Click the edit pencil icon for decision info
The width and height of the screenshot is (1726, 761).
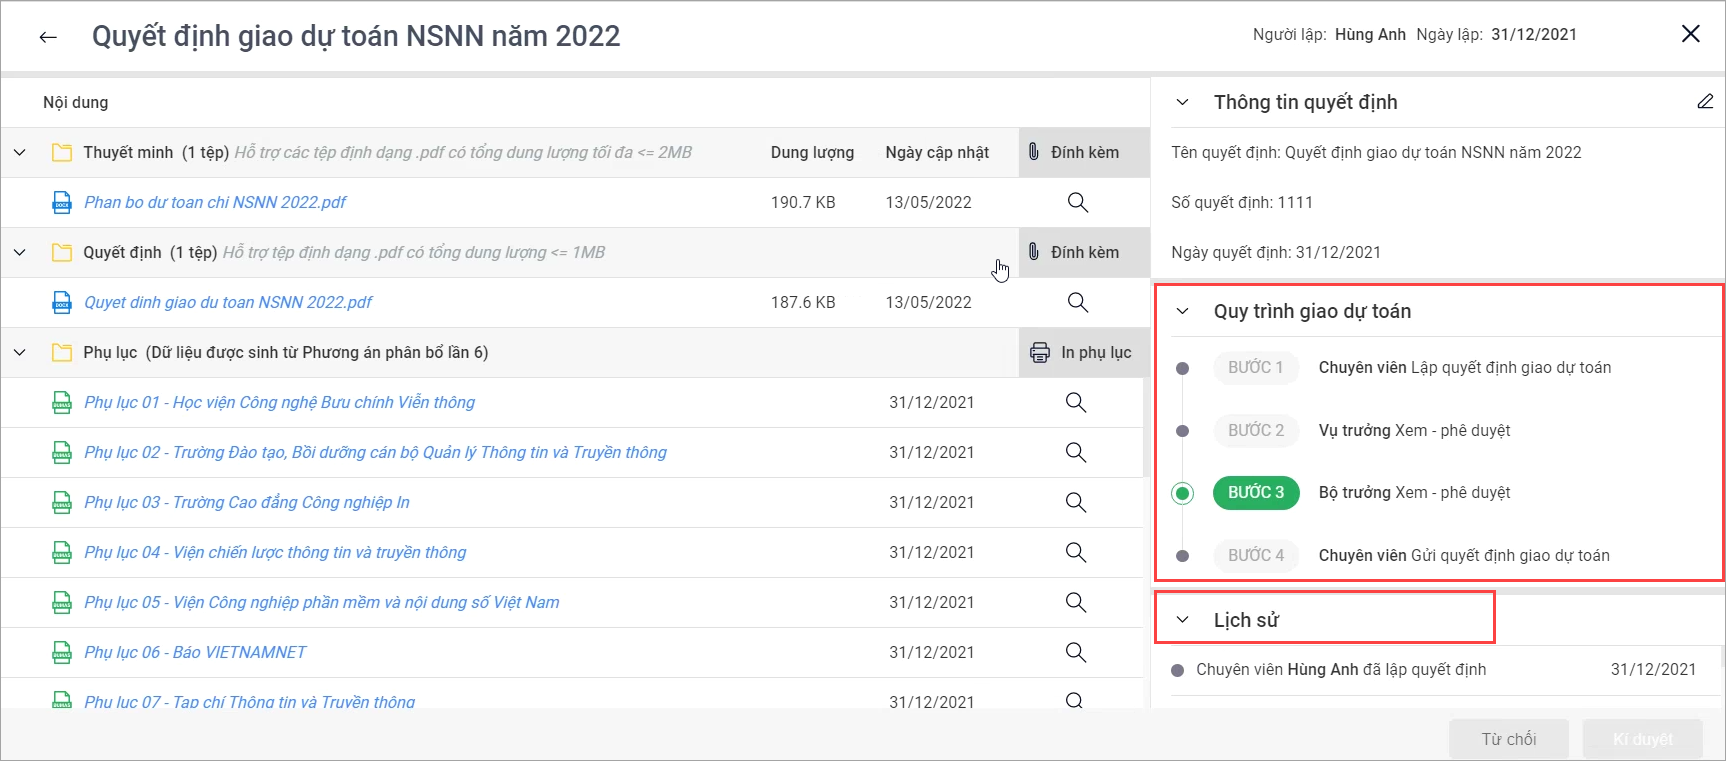(1705, 102)
